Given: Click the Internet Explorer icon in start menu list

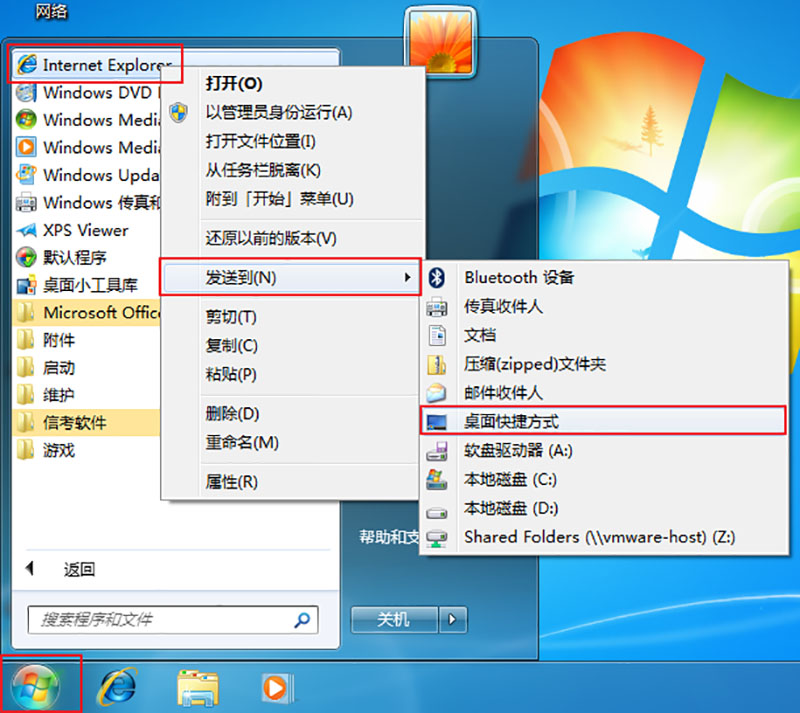Looking at the screenshot, I should tap(27, 65).
